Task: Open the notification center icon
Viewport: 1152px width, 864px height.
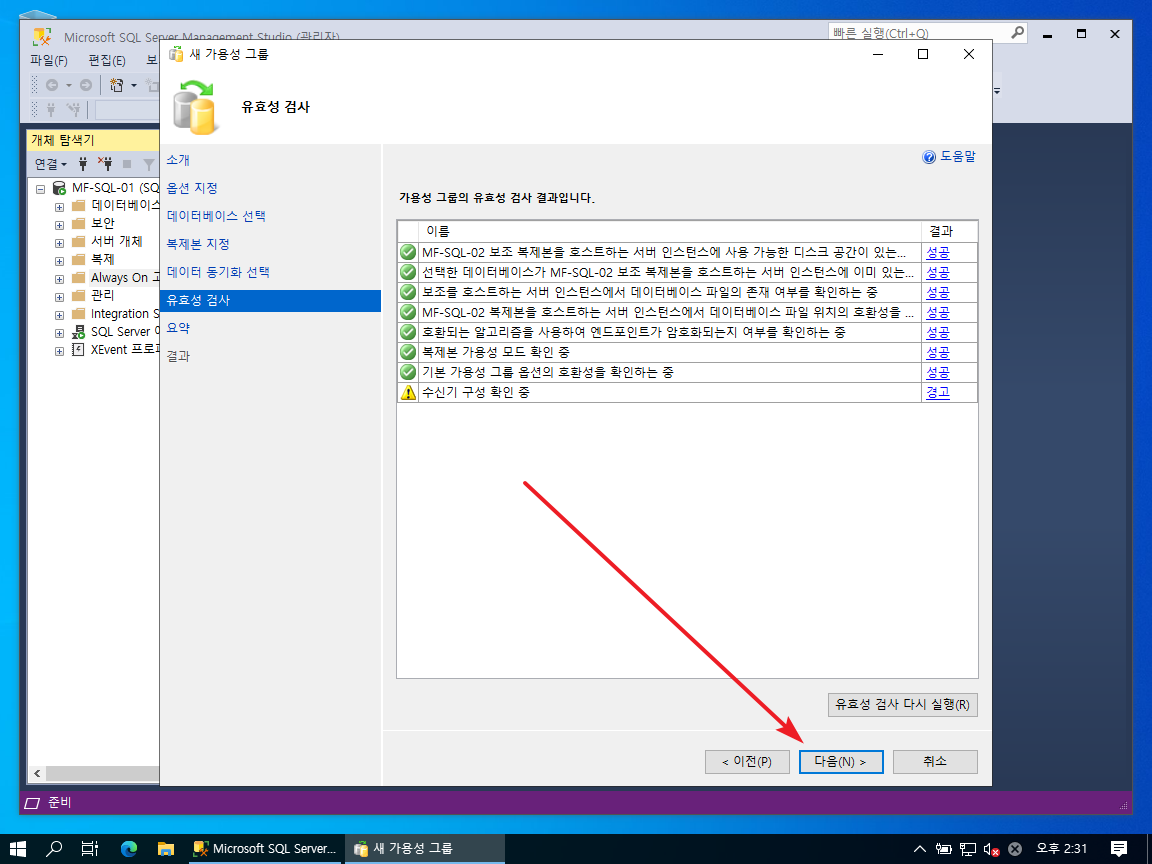Action: pyautogui.click(x=1118, y=849)
